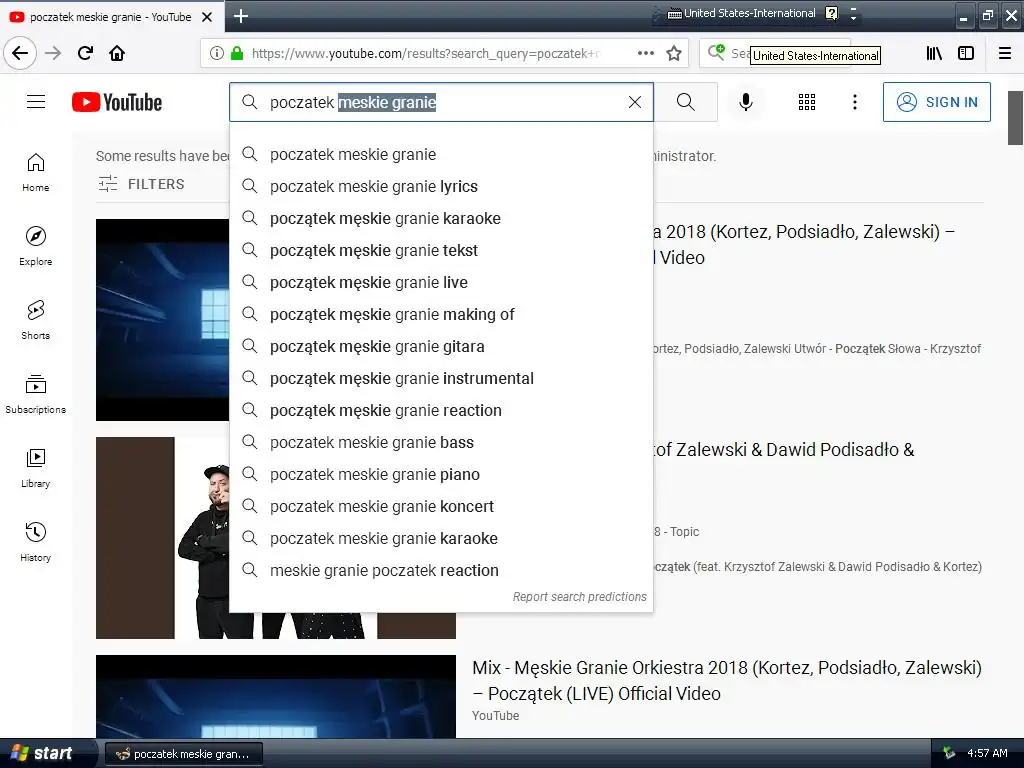1024x768 pixels.
Task: Open the Mix video thumbnail
Action: tap(276, 696)
